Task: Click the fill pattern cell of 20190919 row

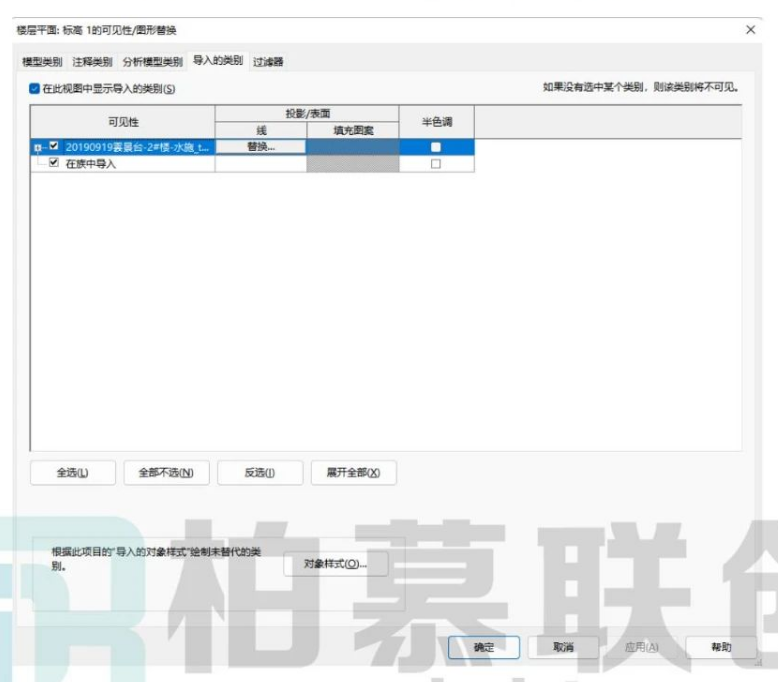Action: [x=353, y=147]
